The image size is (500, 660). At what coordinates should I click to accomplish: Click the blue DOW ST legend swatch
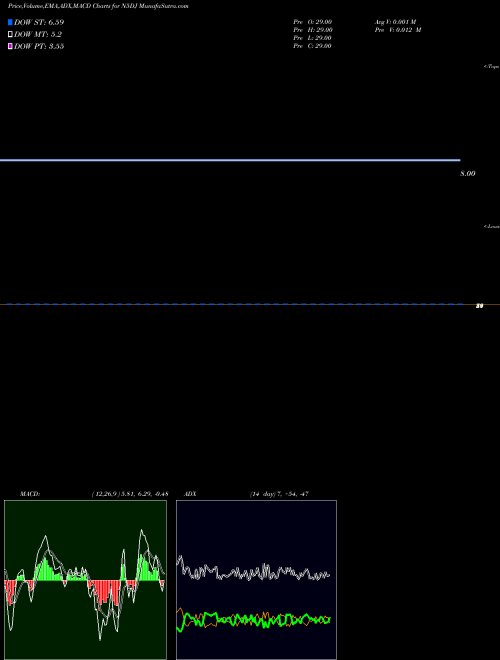pos(10,22)
